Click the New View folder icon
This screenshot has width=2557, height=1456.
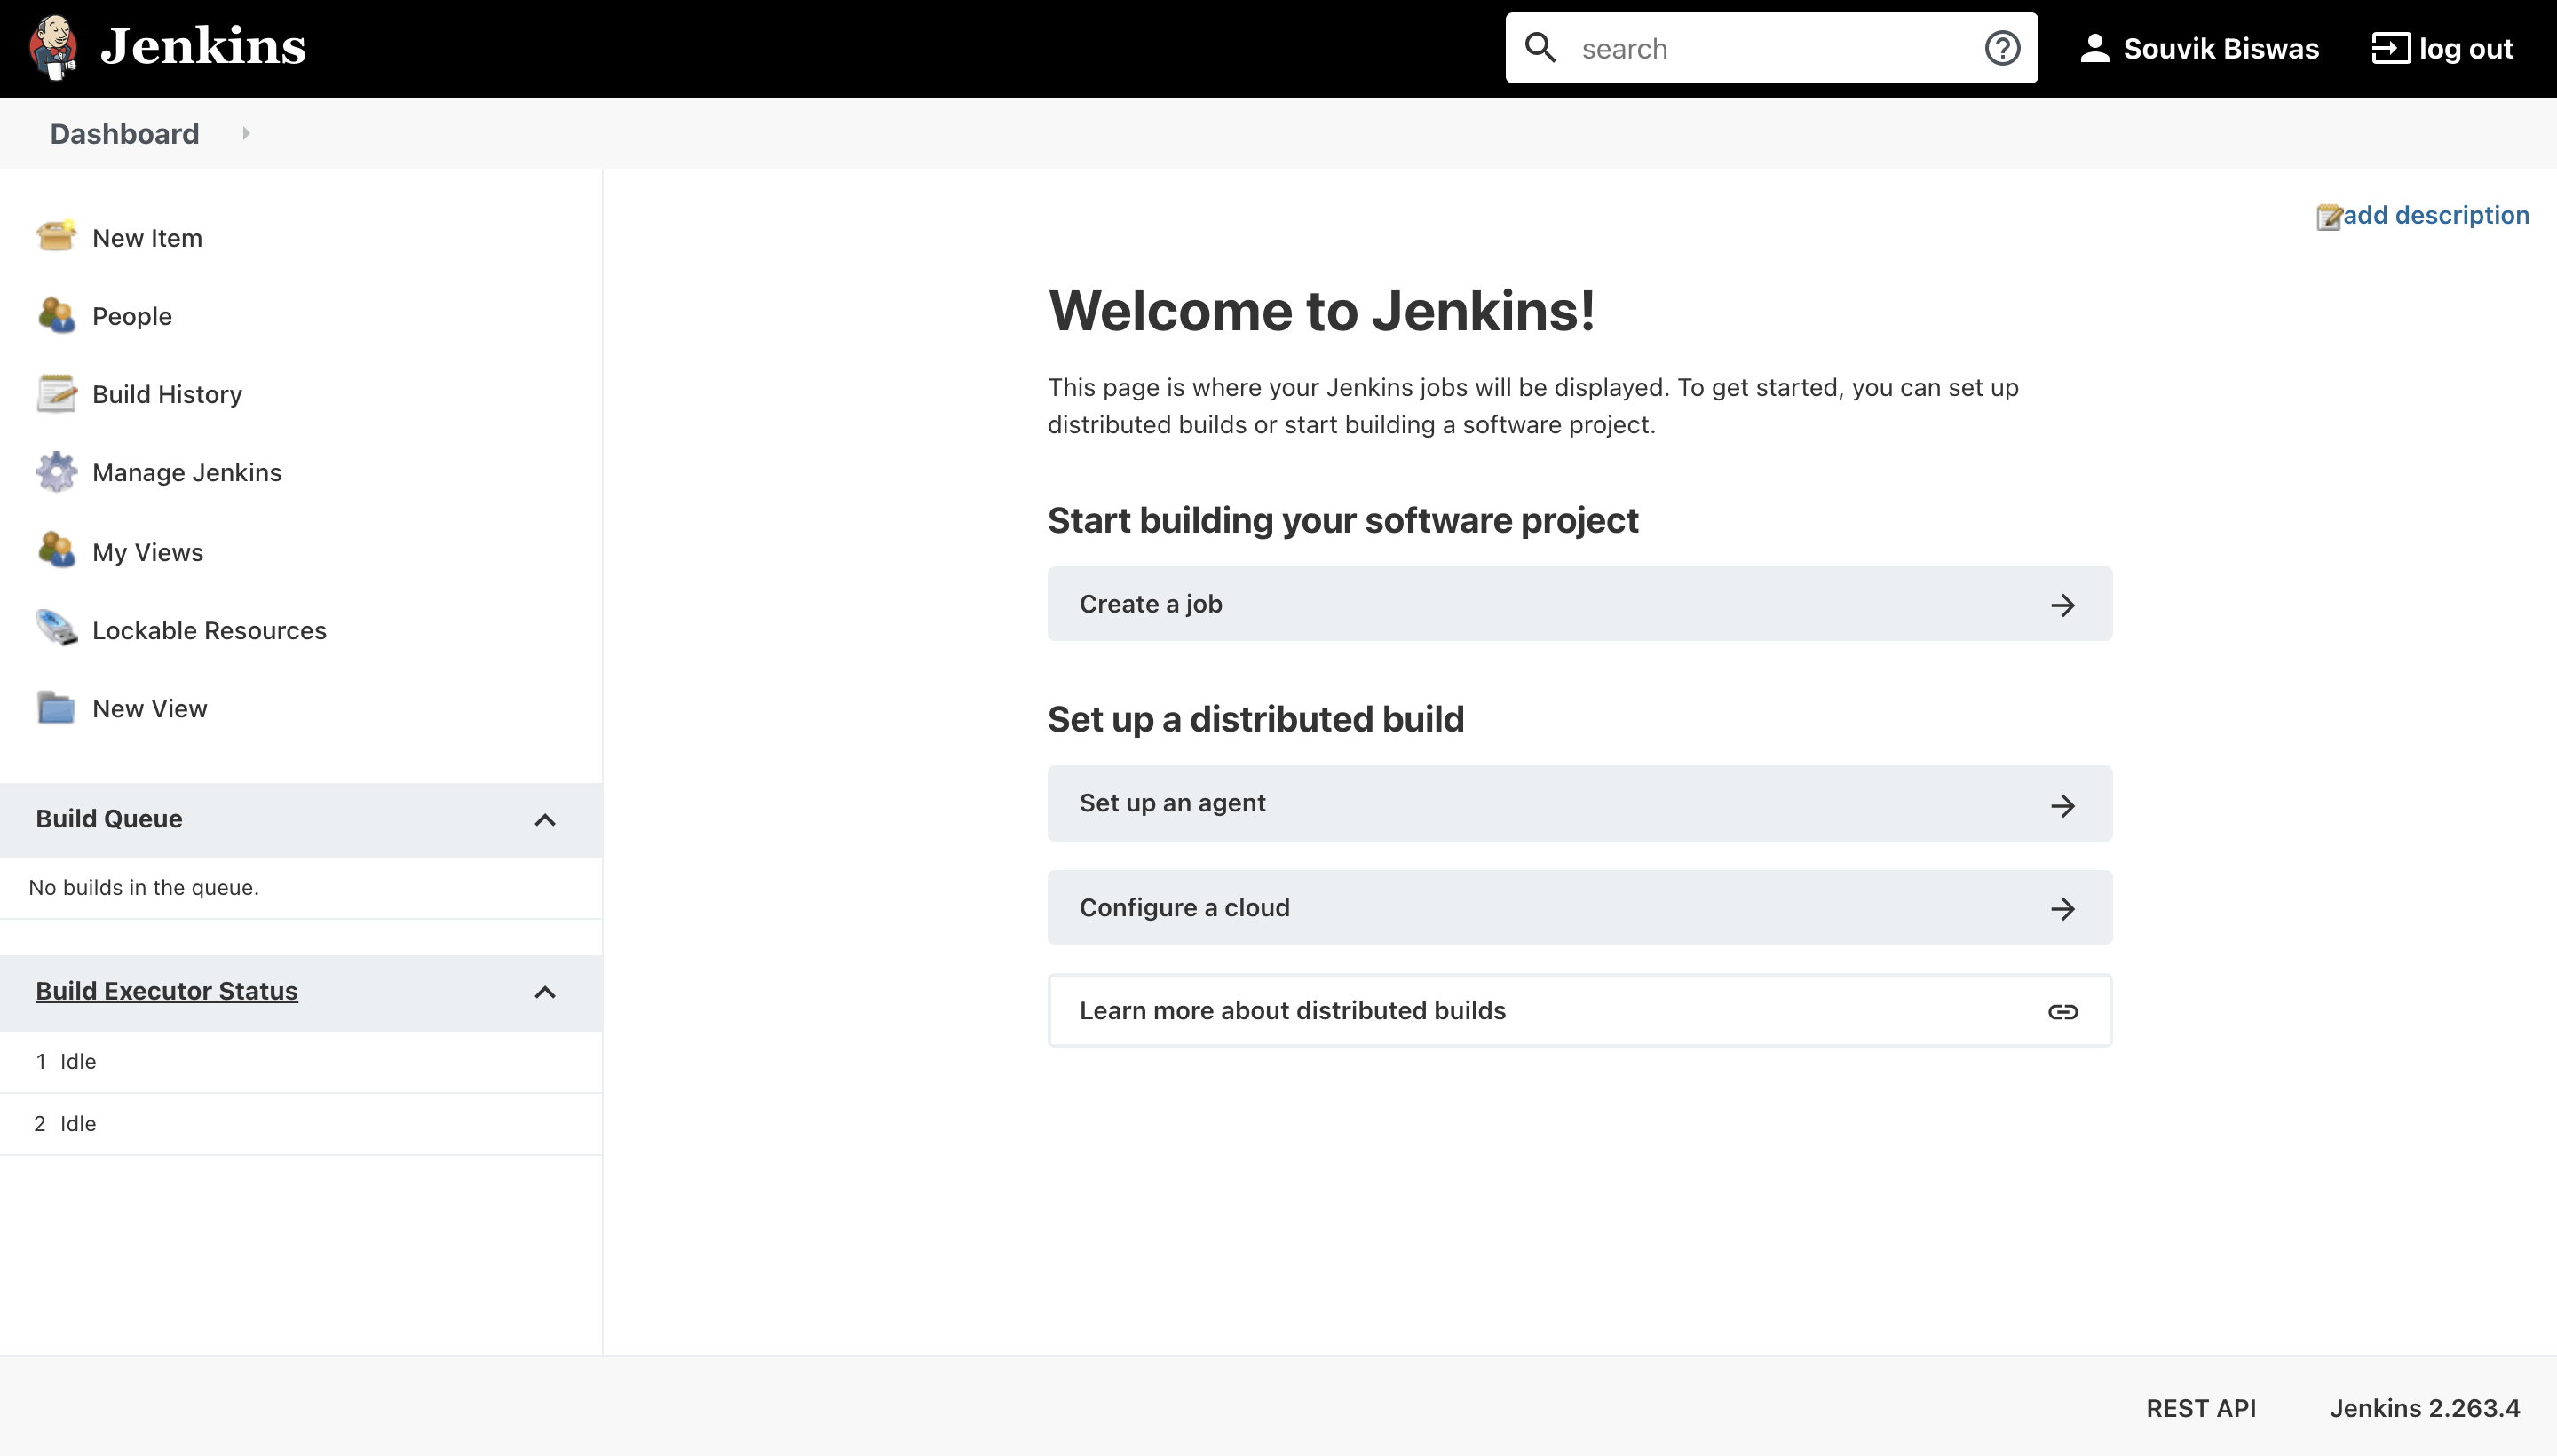point(56,707)
